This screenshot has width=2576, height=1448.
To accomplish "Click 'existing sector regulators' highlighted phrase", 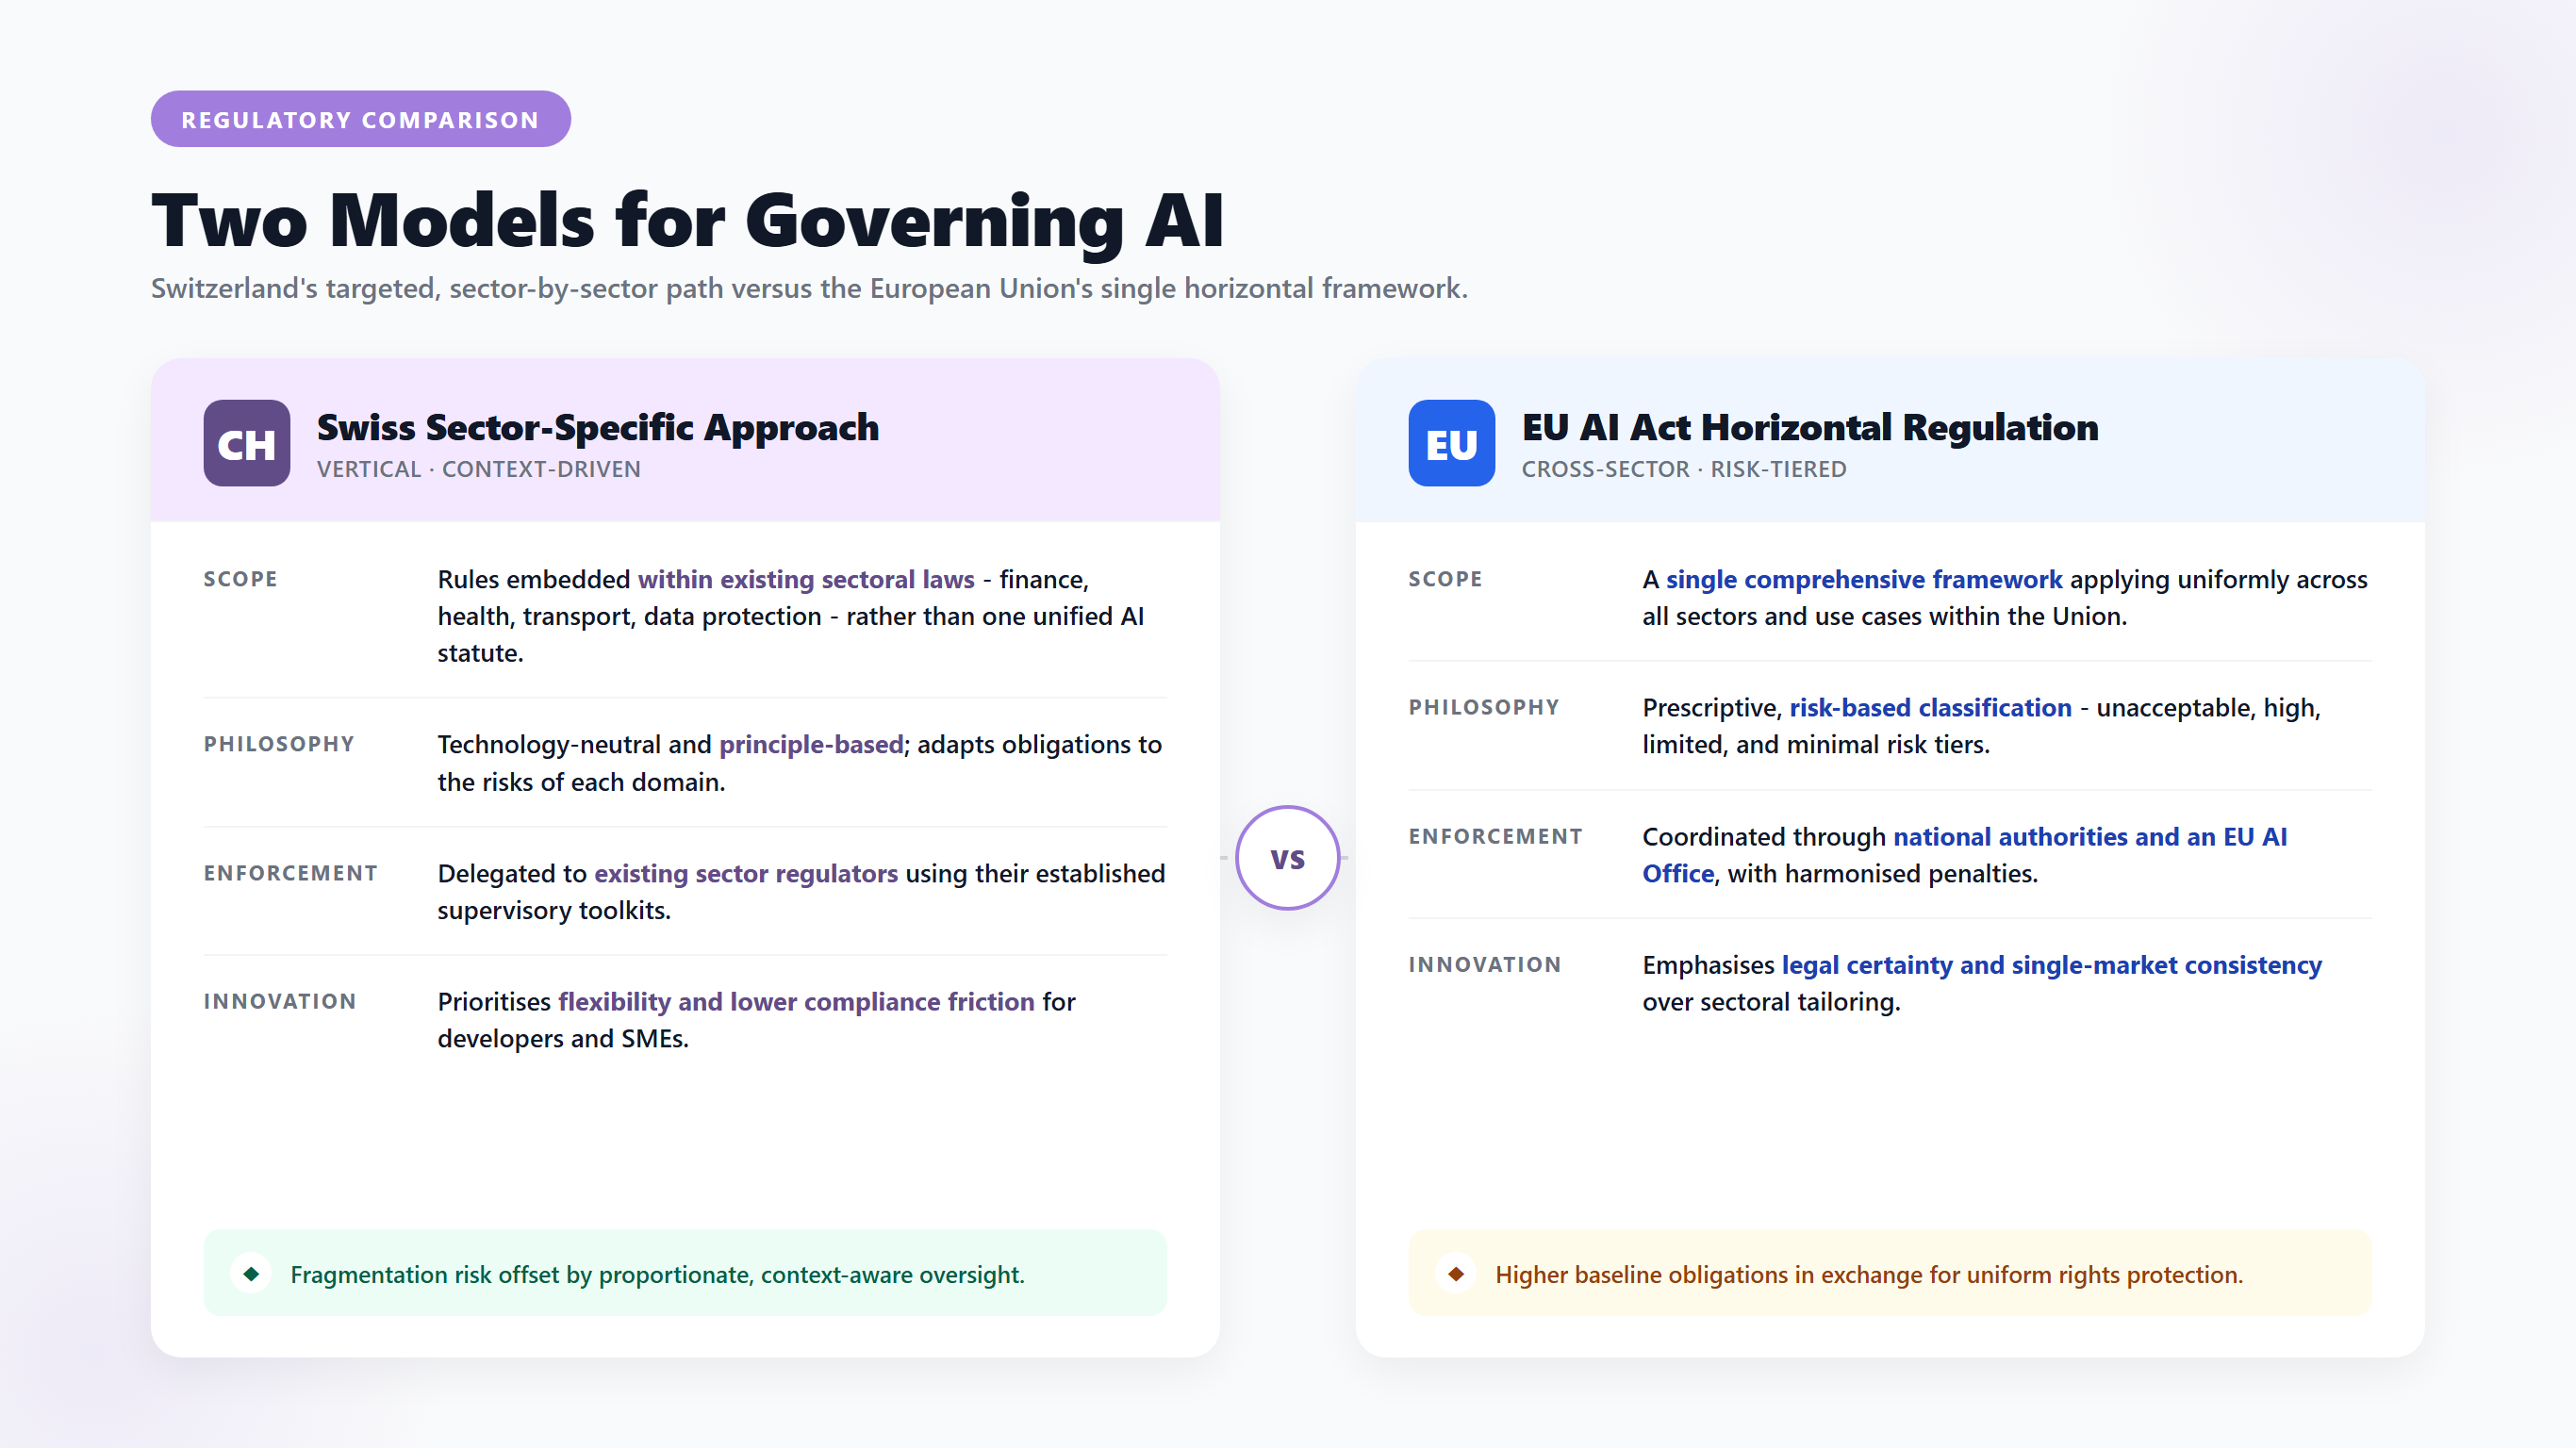I will 746,874.
